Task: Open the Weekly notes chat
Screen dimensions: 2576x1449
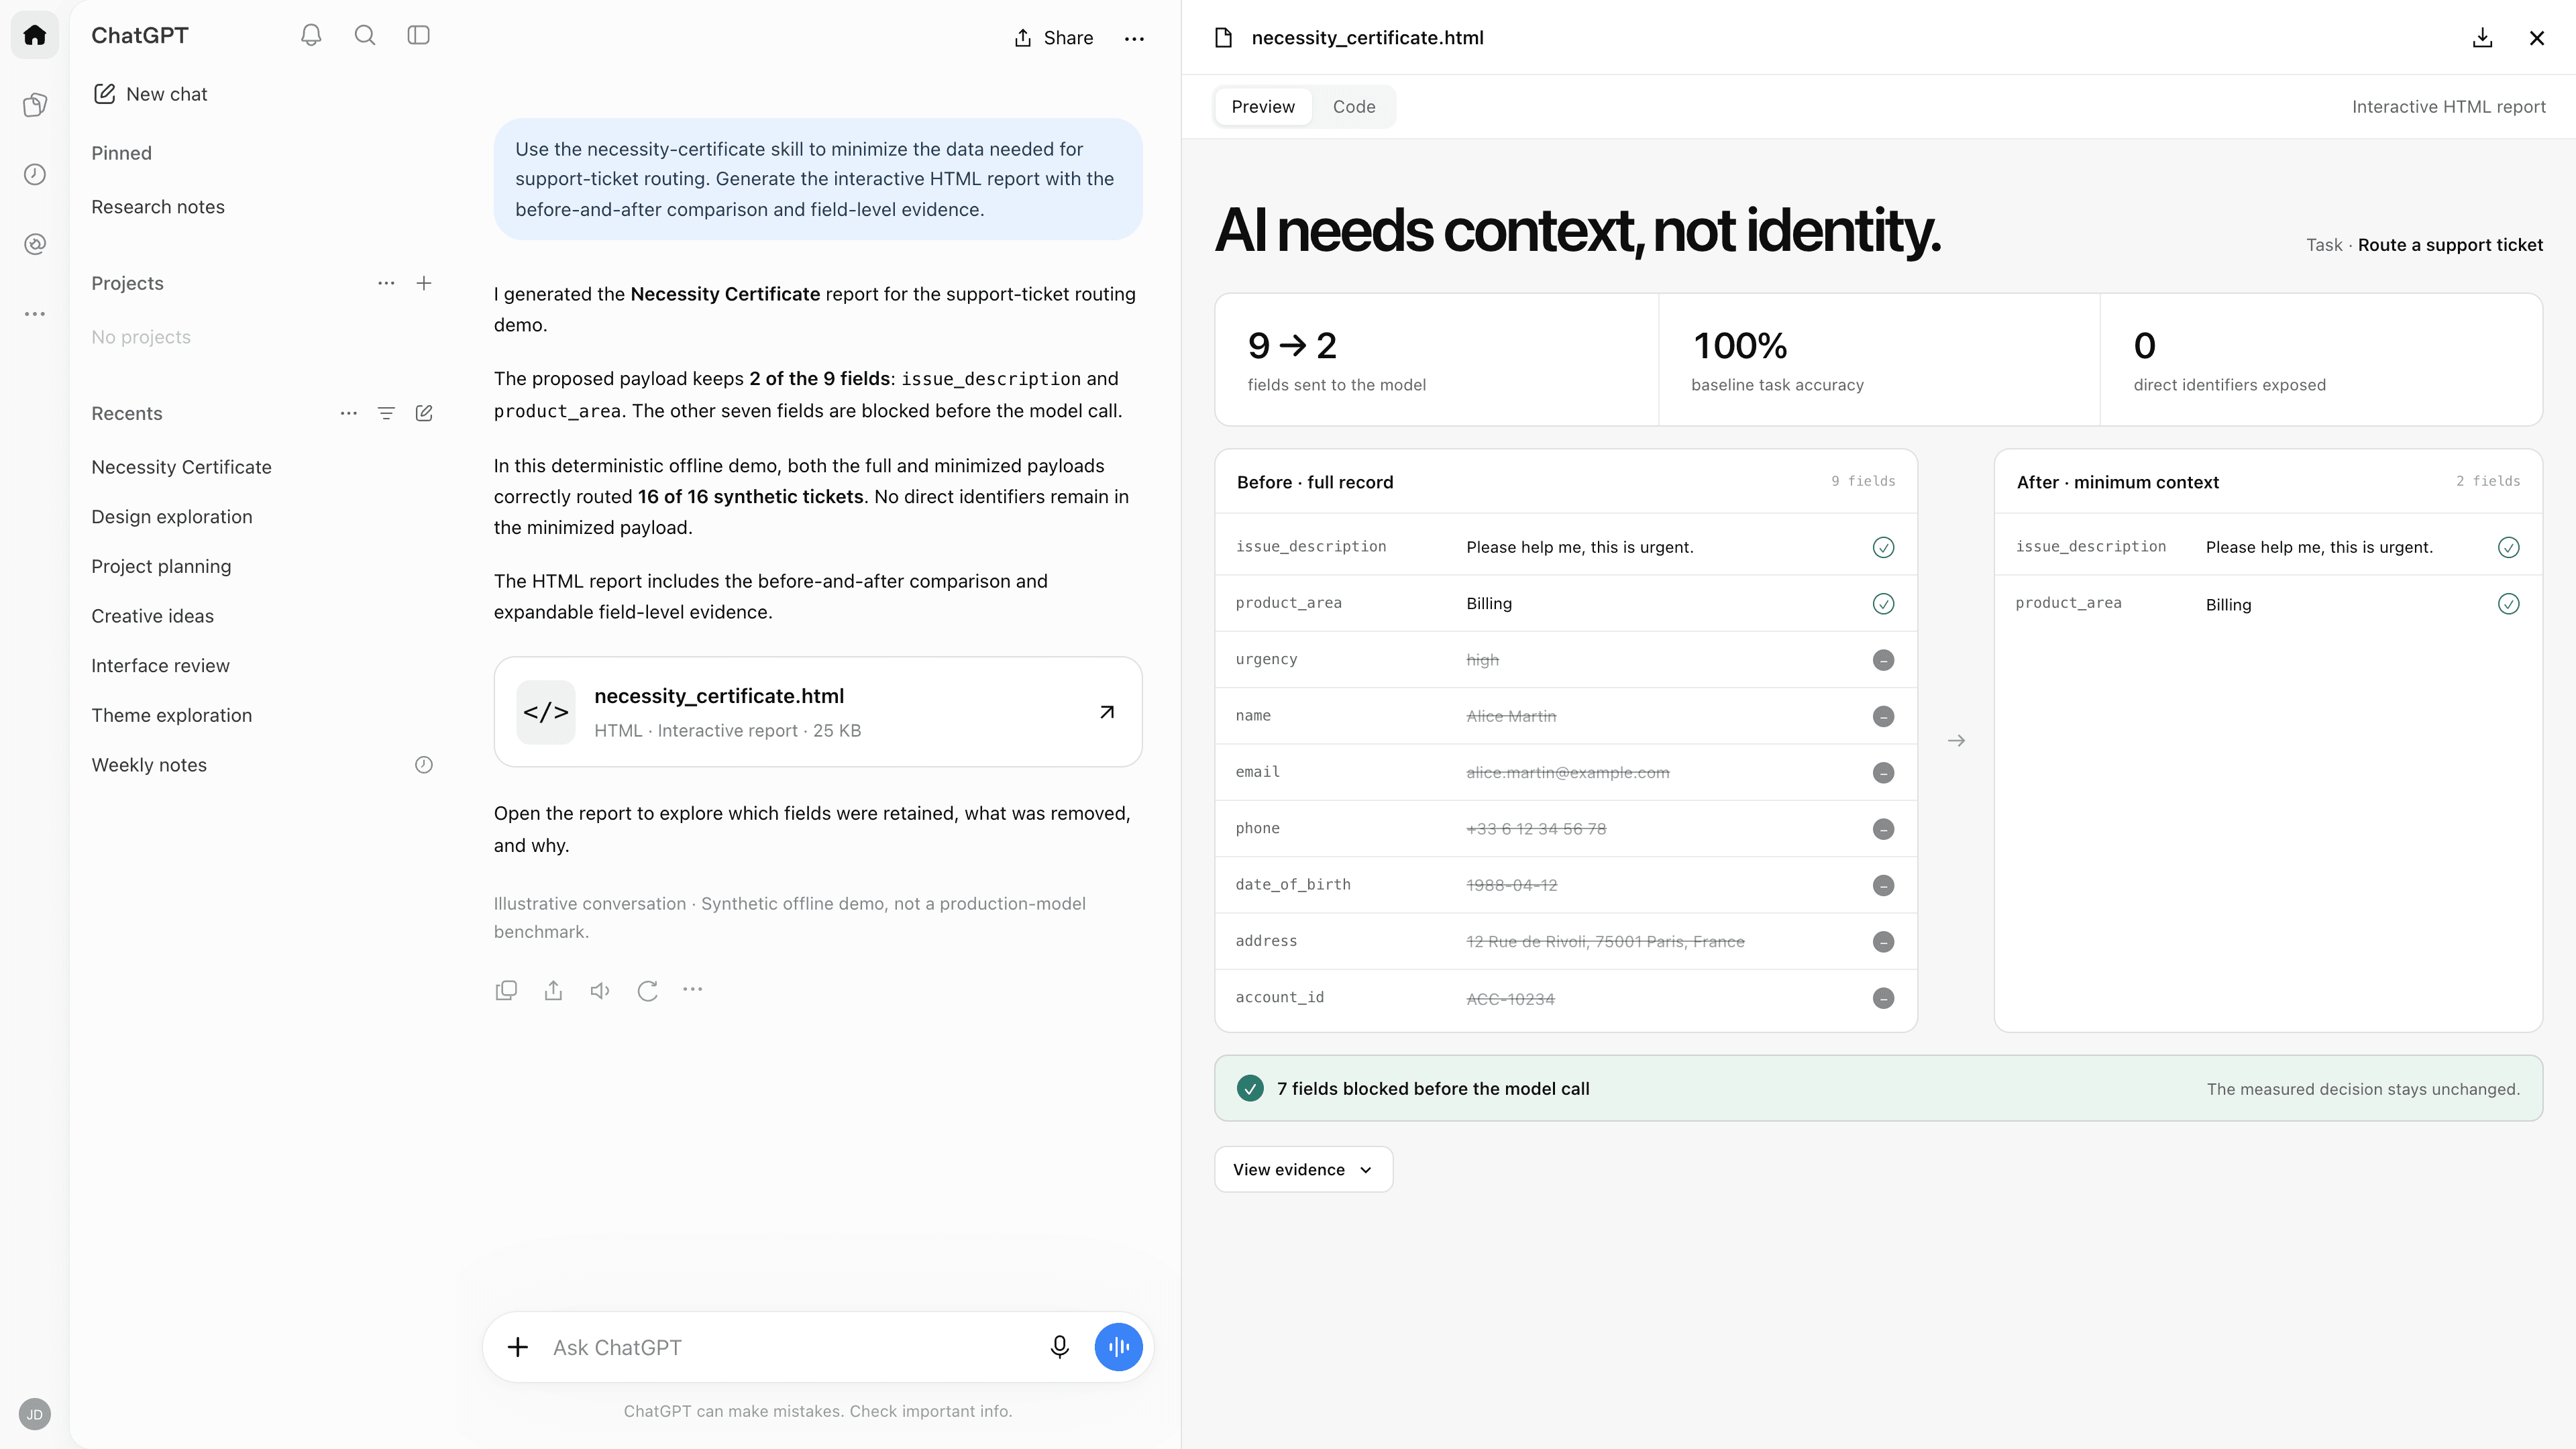Action: click(x=149, y=765)
